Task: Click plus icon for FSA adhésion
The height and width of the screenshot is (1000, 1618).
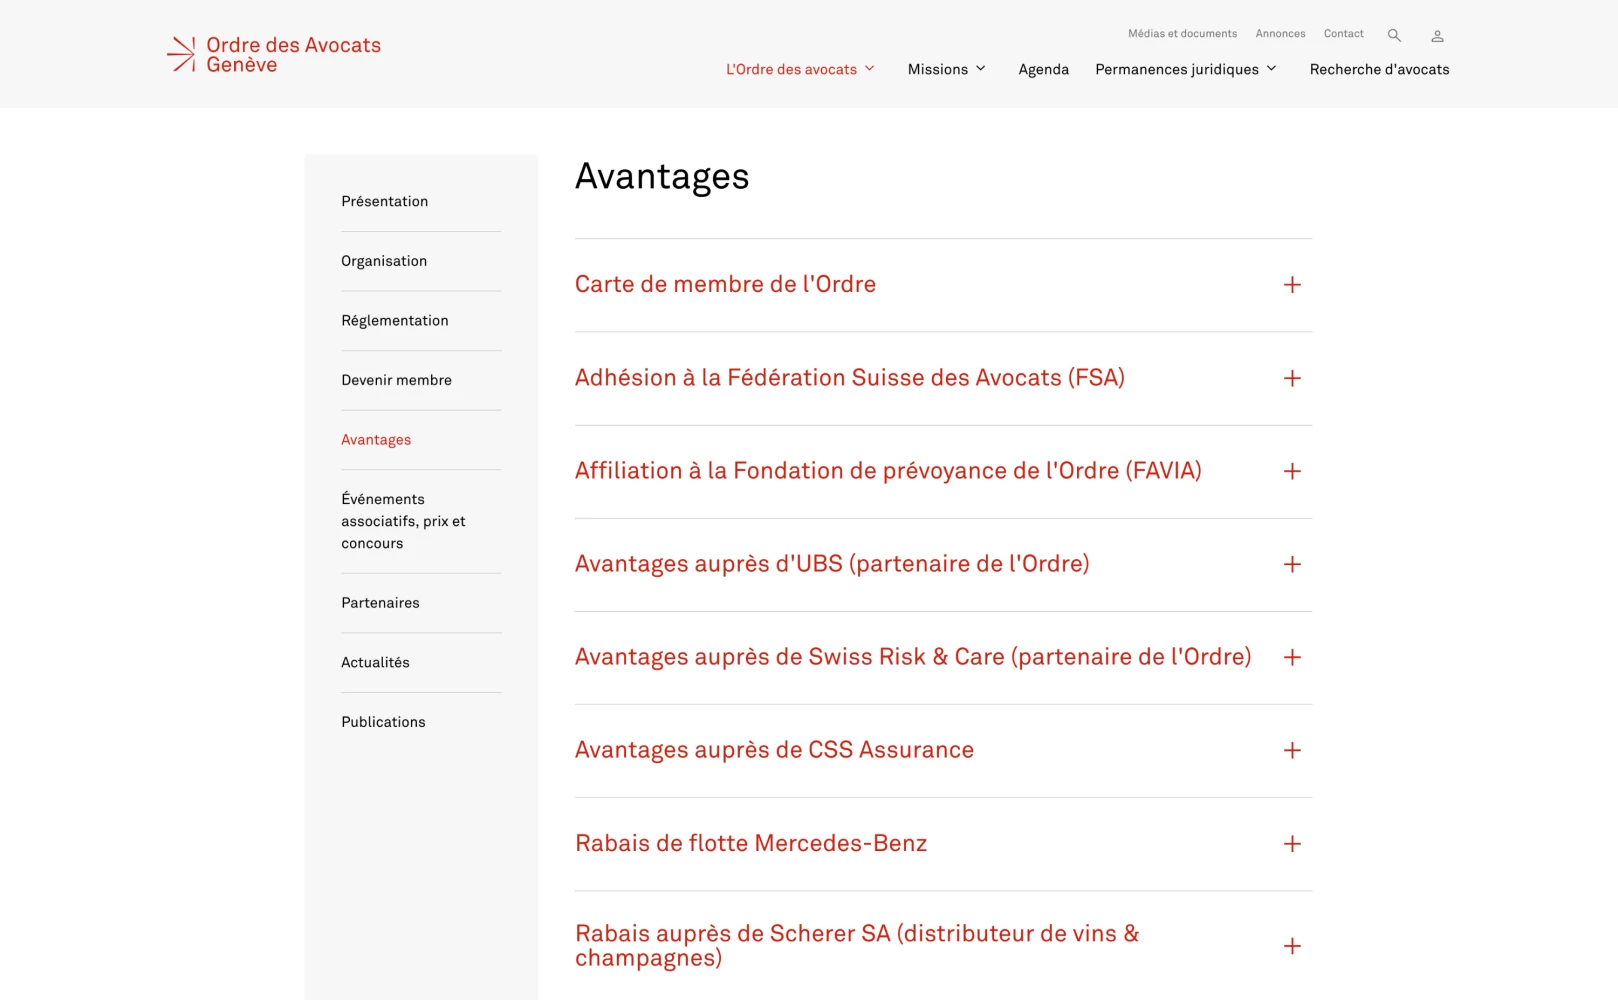Action: point(1292,378)
